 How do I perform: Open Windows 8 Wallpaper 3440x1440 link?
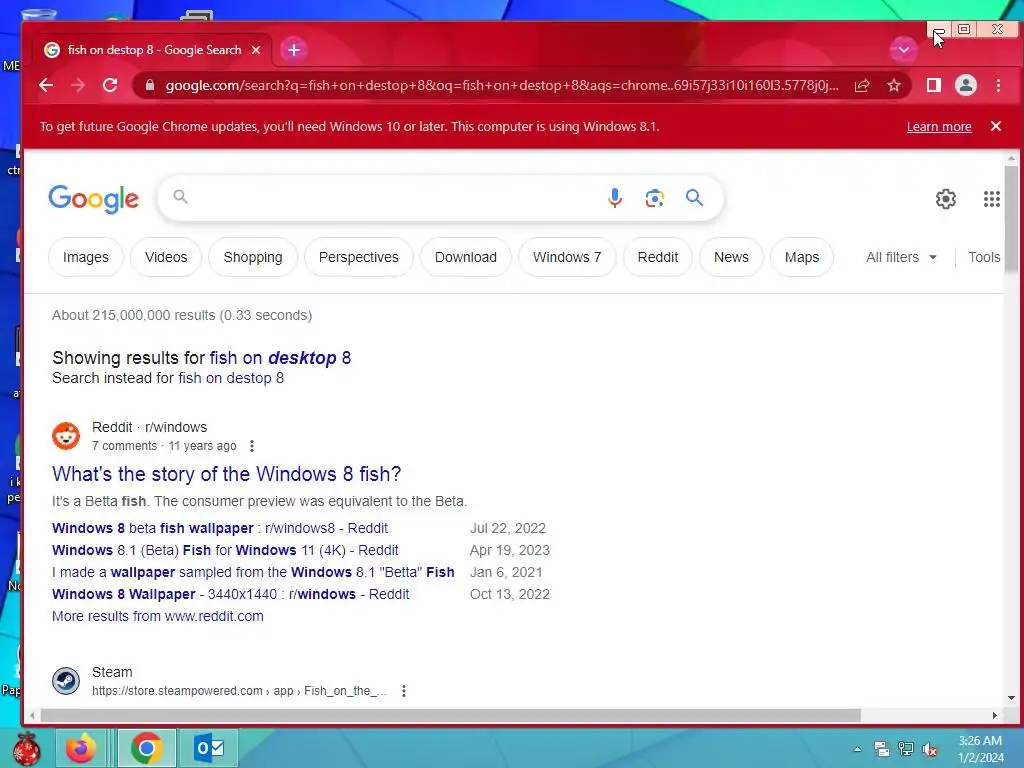[x=231, y=594]
